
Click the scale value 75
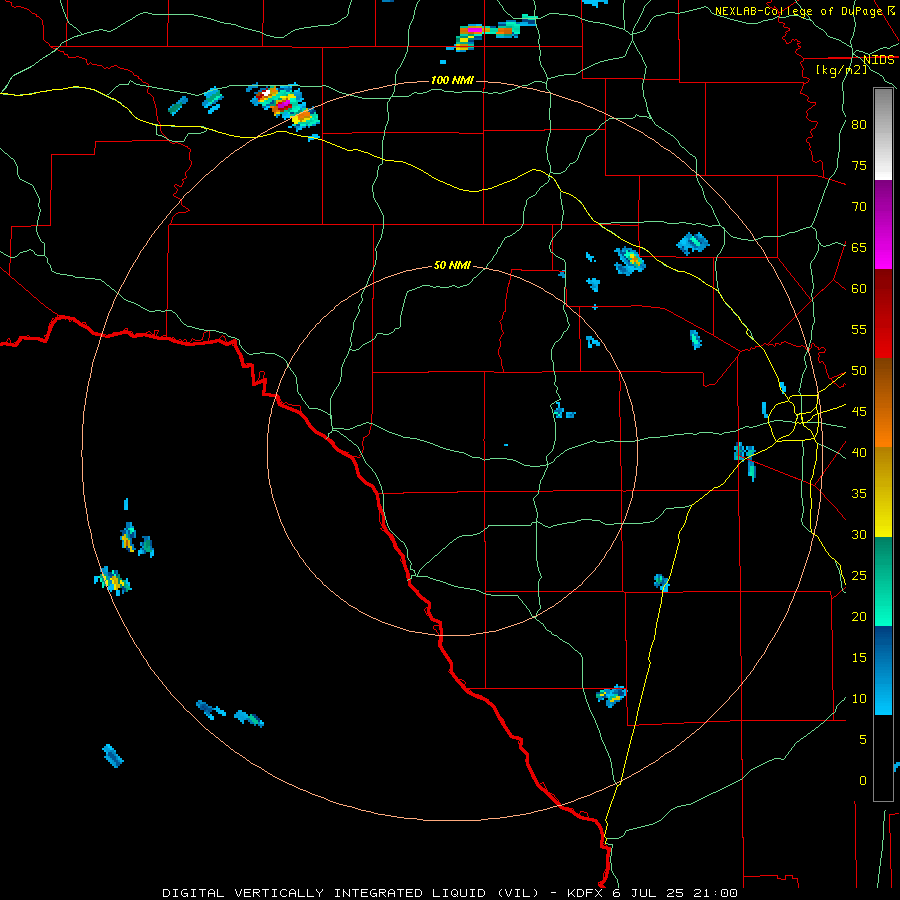point(859,165)
